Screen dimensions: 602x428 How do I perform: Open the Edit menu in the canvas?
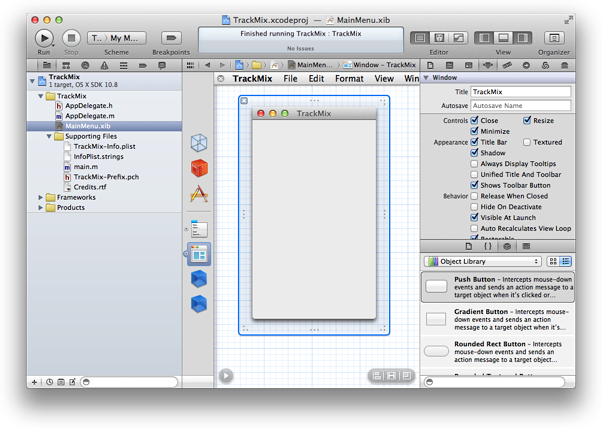coord(316,79)
